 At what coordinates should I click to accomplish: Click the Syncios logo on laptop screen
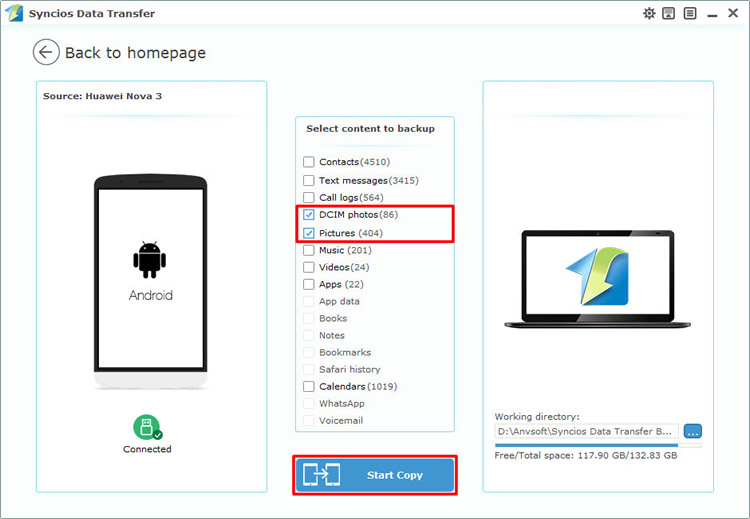[x=597, y=276]
